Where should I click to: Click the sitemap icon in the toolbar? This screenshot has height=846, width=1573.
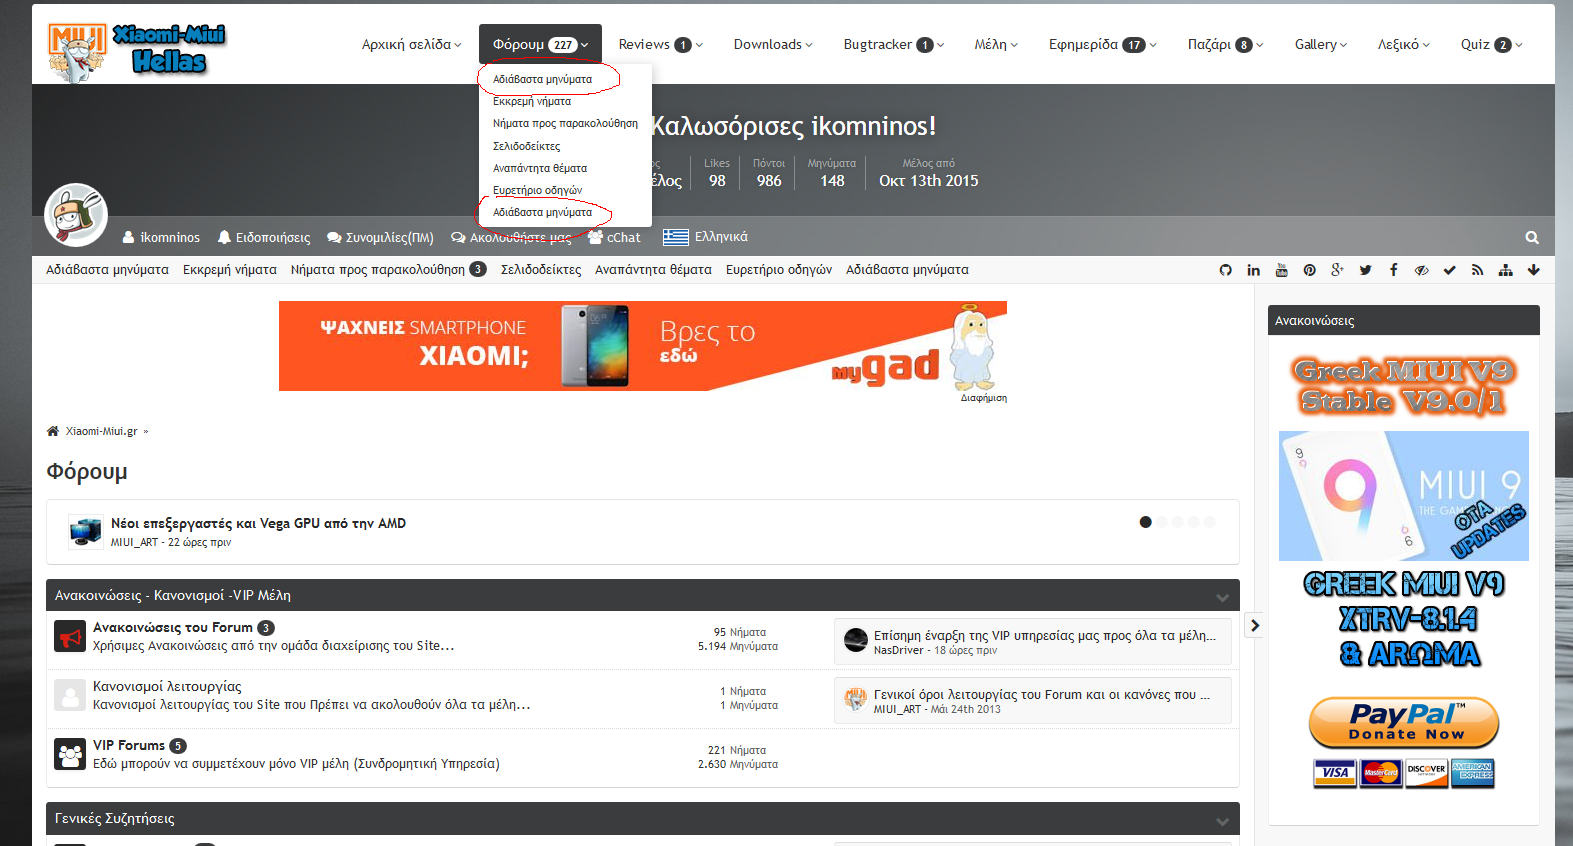(x=1505, y=270)
